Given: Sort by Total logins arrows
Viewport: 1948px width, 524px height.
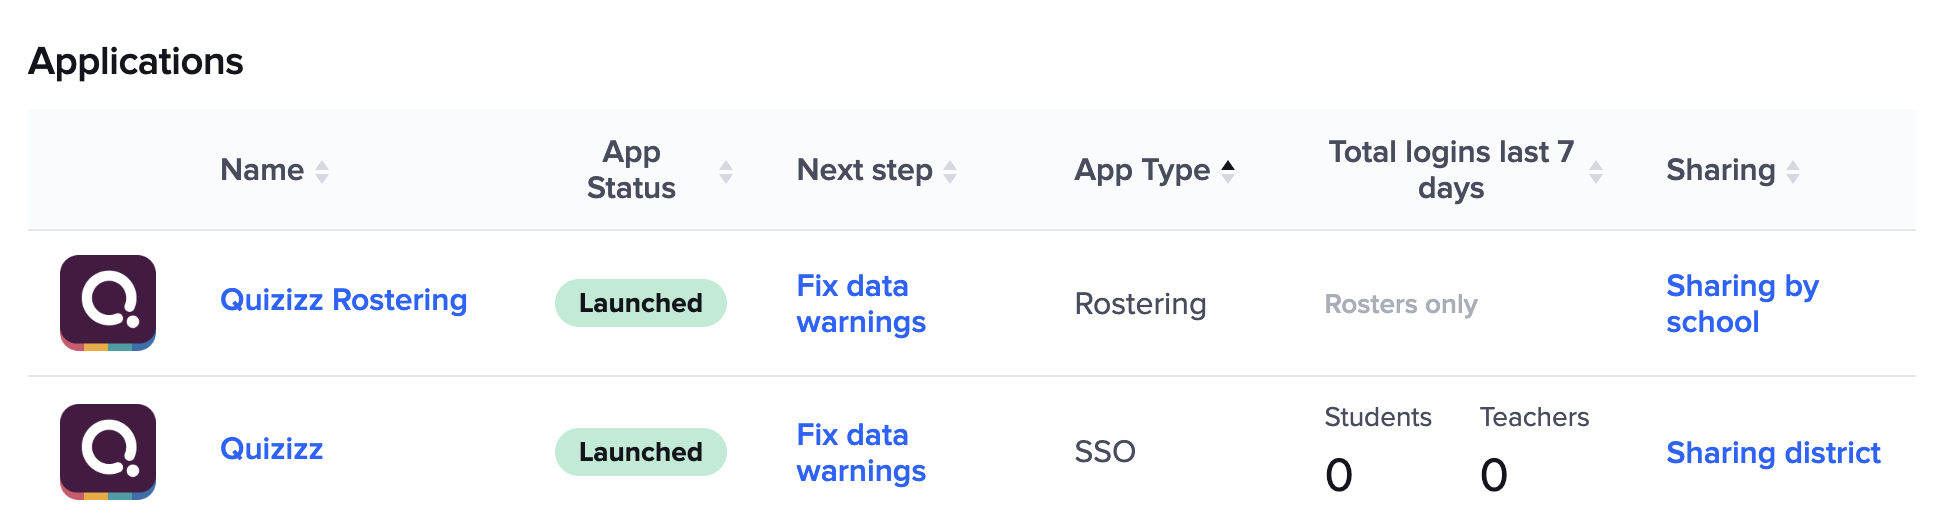Looking at the screenshot, I should [x=1596, y=172].
